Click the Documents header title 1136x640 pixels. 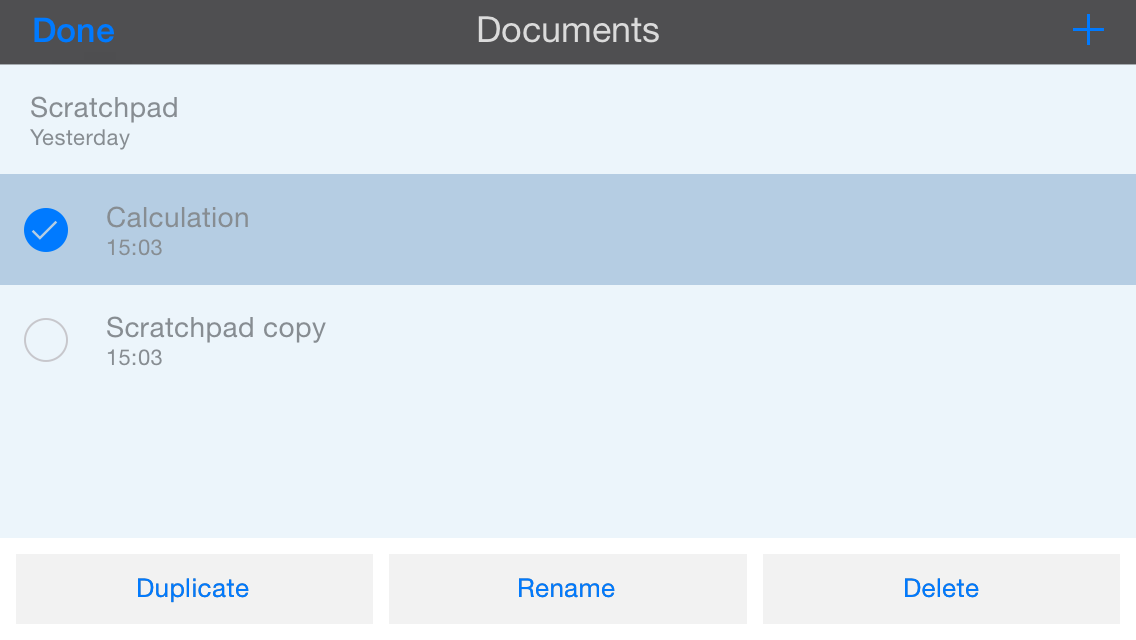pyautogui.click(x=568, y=31)
